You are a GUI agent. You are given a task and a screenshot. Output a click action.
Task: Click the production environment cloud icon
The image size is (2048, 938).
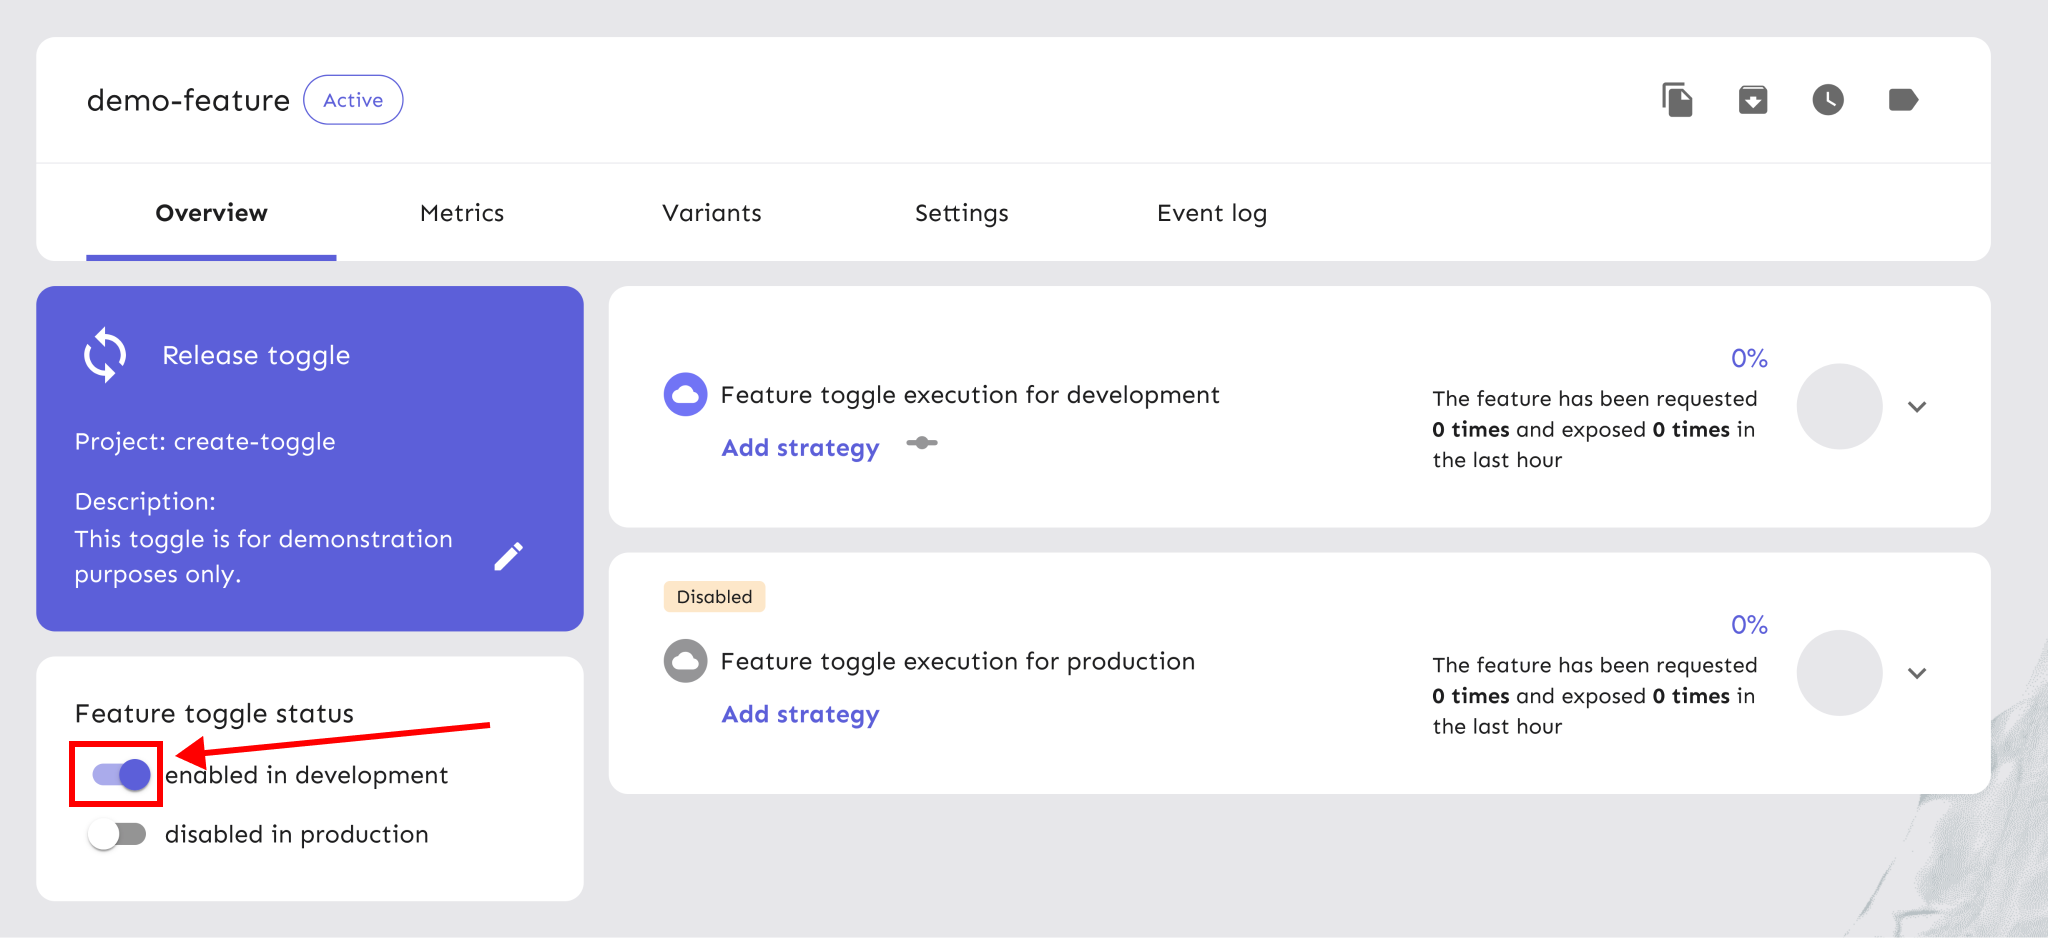click(x=685, y=661)
